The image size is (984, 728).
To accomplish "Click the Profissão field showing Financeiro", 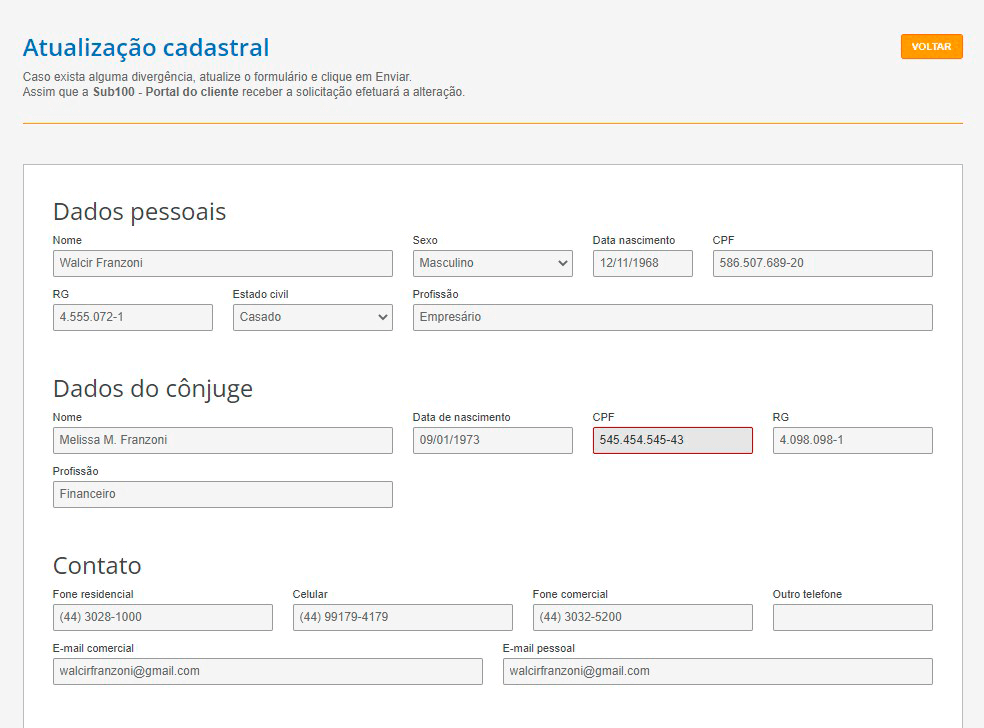I will (222, 494).
